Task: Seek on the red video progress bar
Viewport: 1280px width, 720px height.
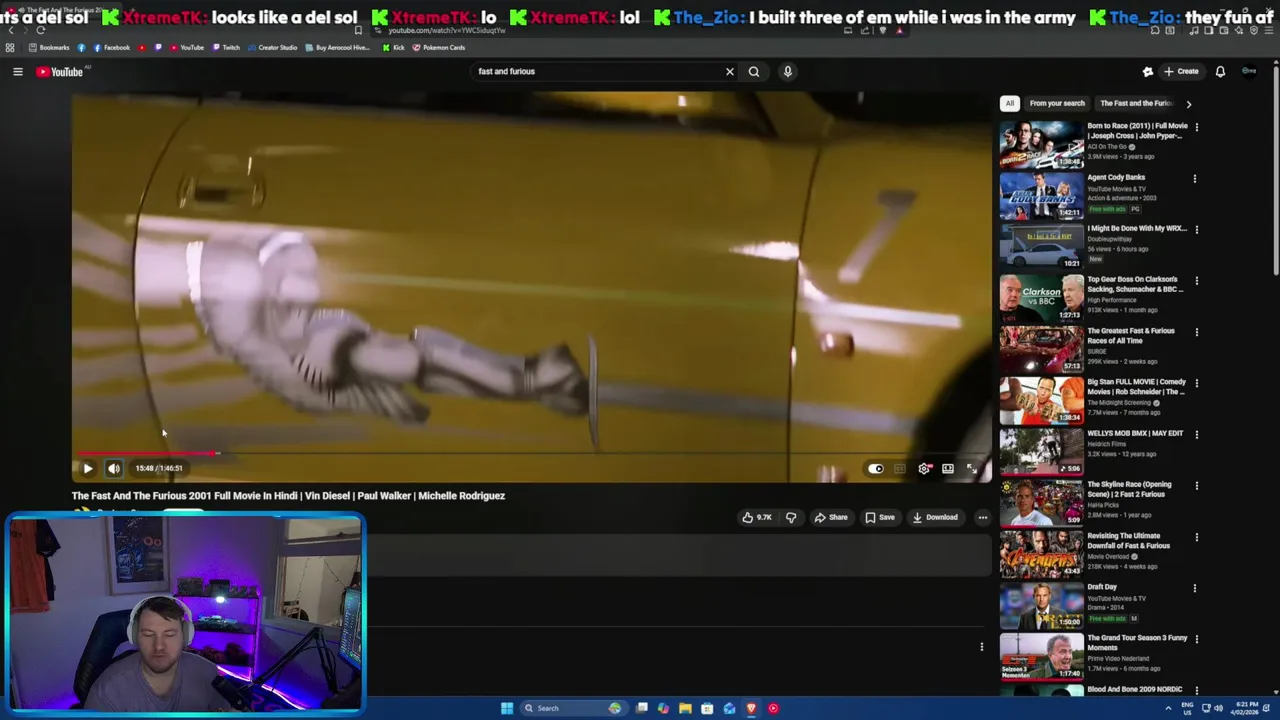Action: click(x=531, y=453)
